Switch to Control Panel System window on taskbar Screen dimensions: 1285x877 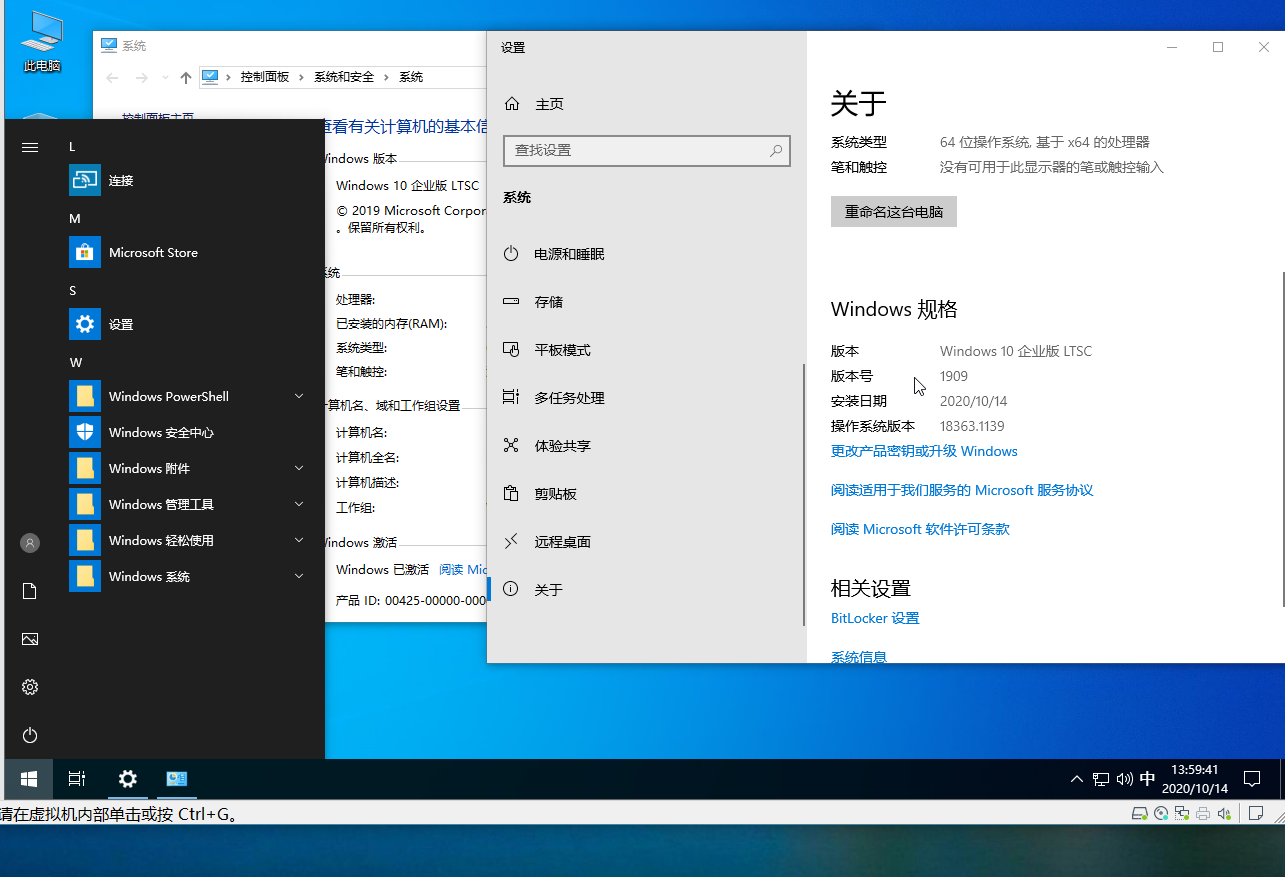(177, 779)
